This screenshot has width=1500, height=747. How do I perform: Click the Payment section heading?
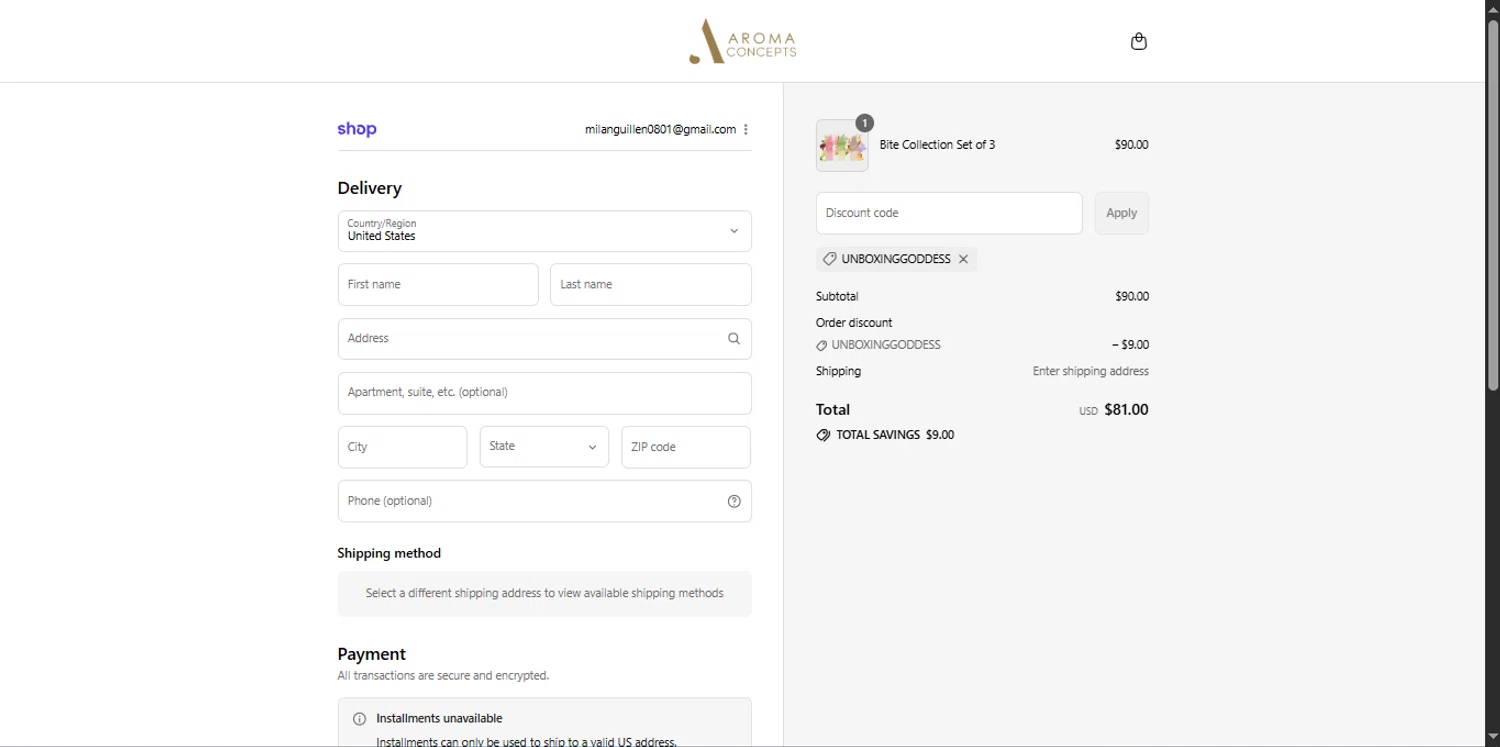click(371, 654)
